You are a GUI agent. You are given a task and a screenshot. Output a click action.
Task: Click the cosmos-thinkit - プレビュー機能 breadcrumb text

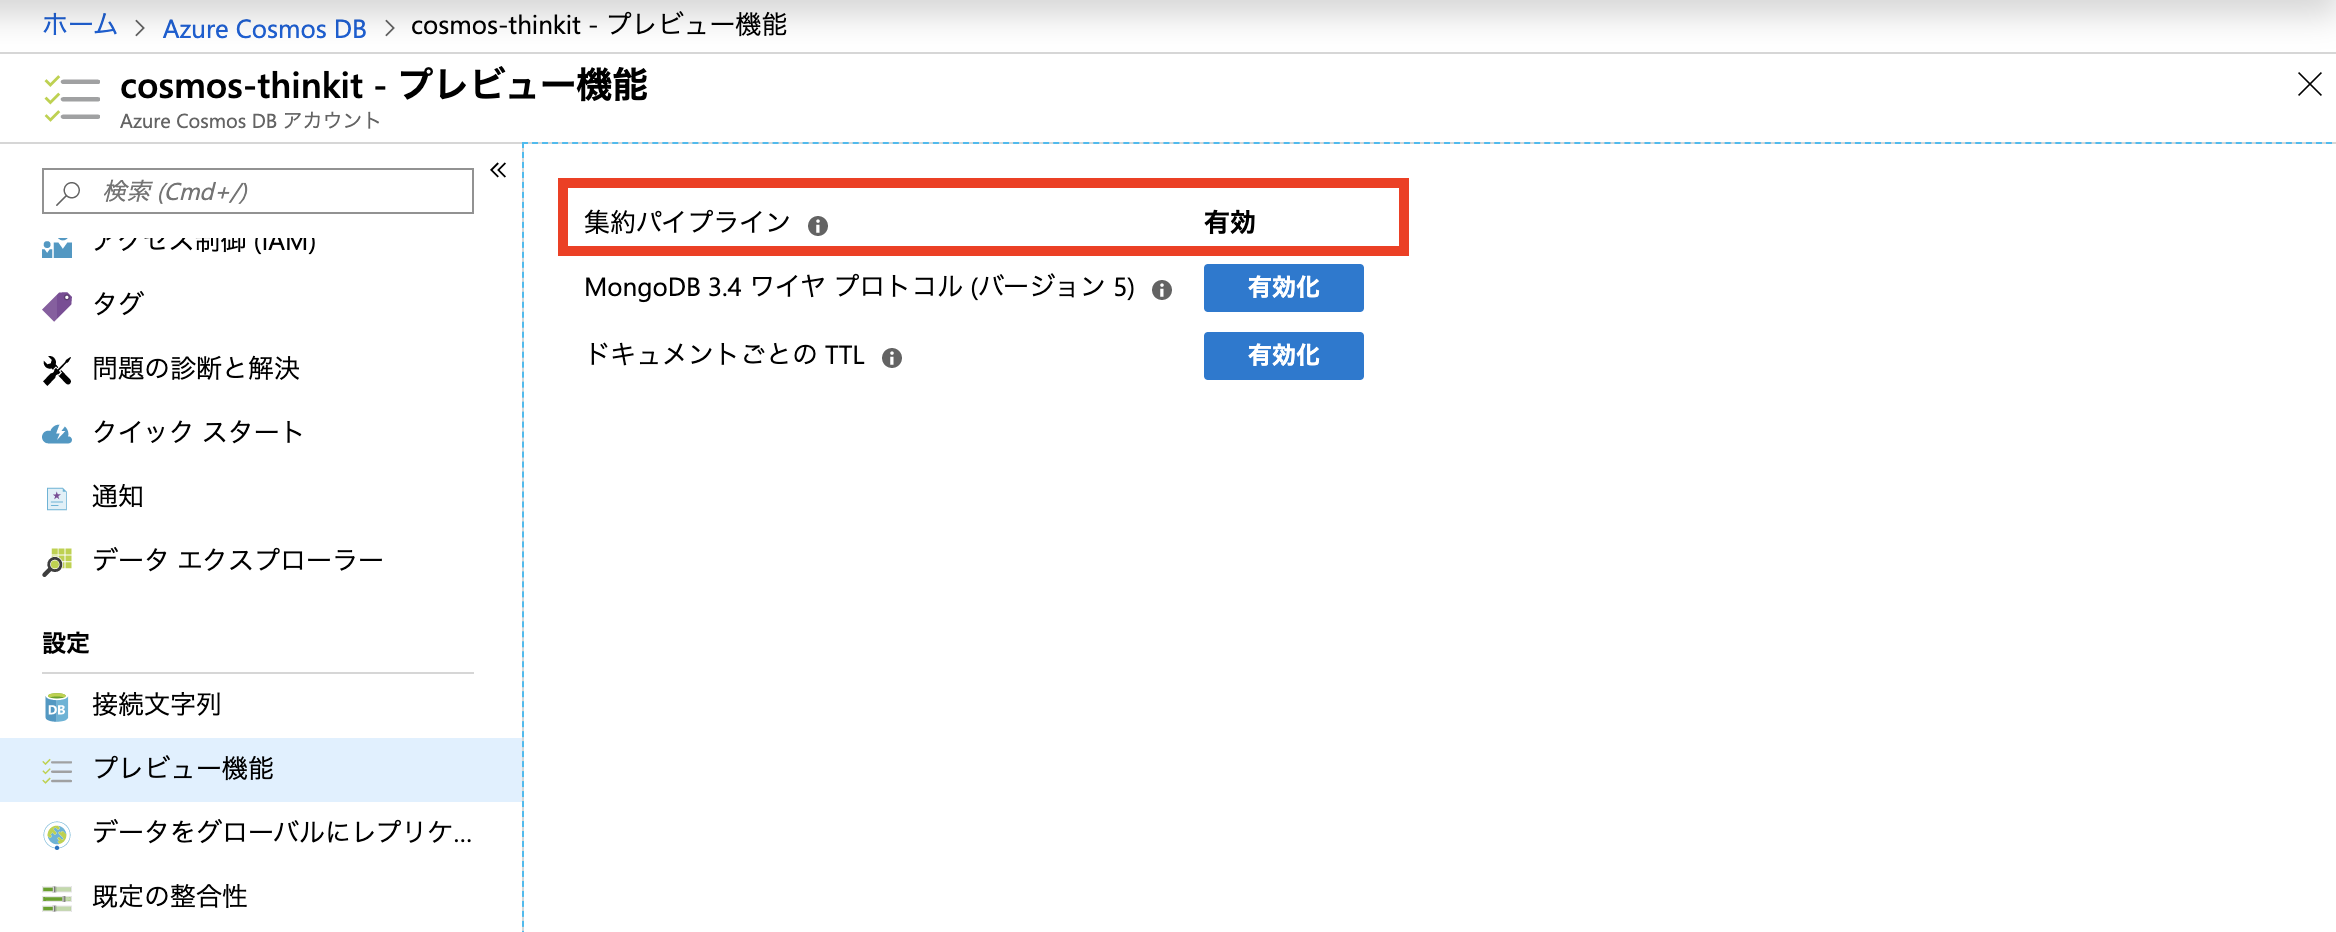[599, 25]
